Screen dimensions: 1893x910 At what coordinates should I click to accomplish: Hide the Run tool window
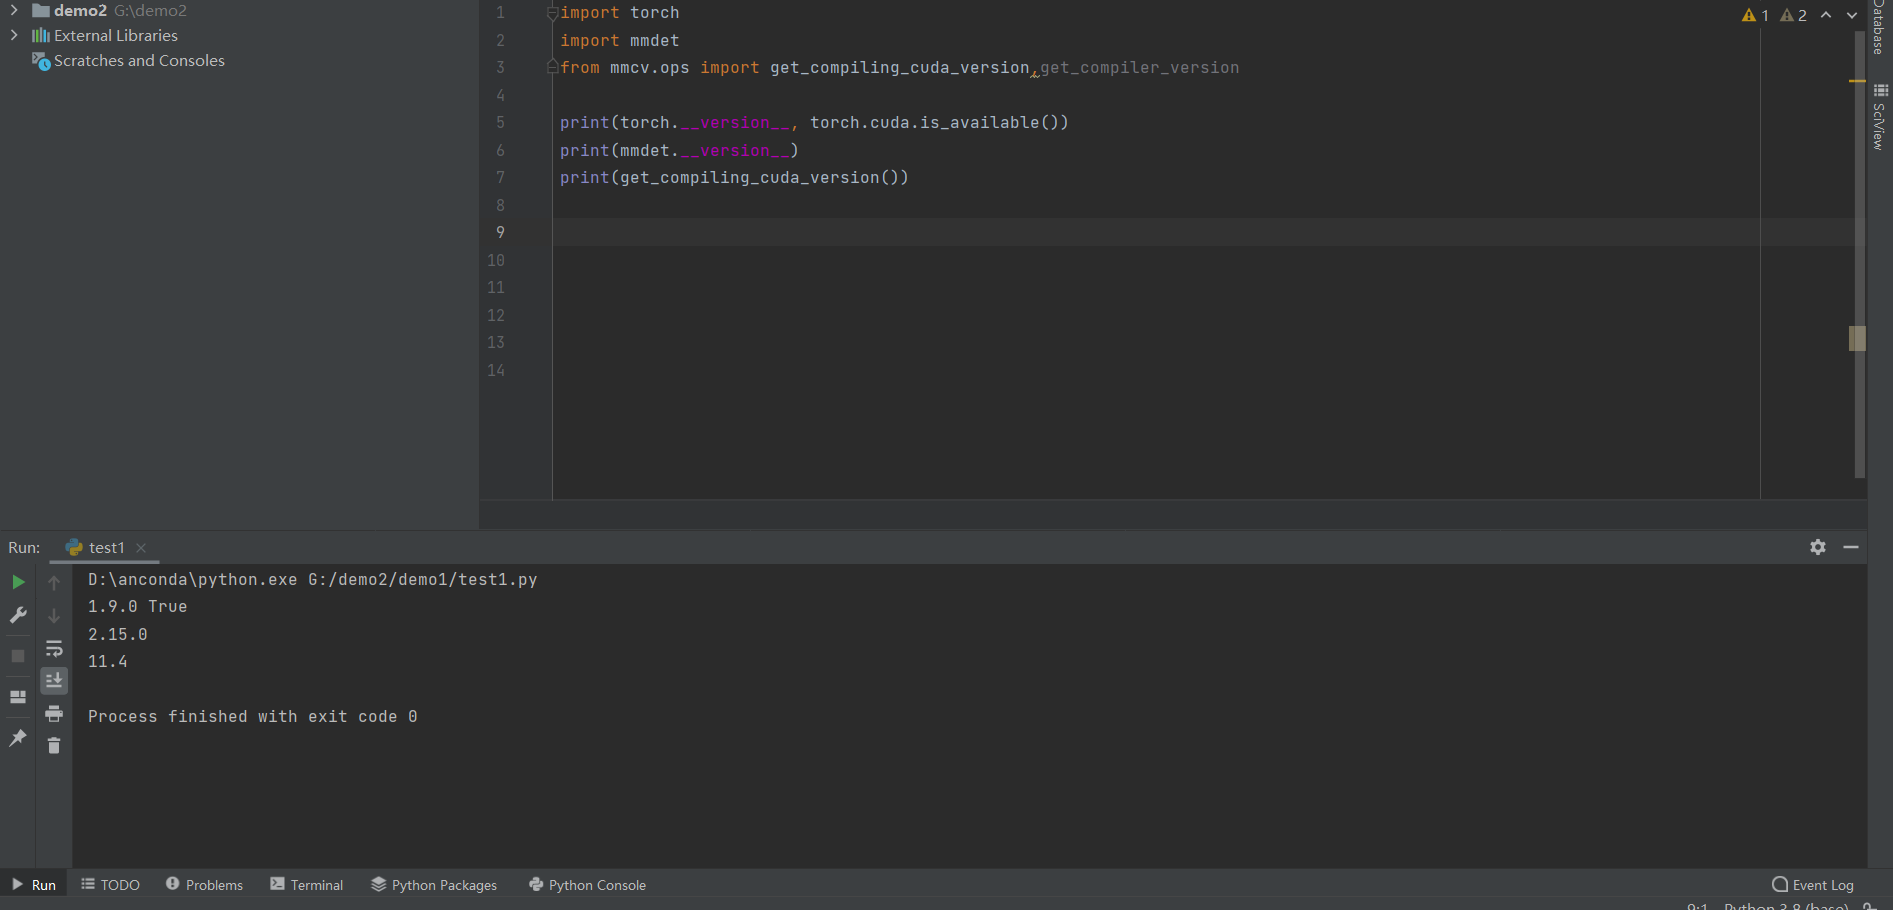tap(1851, 547)
